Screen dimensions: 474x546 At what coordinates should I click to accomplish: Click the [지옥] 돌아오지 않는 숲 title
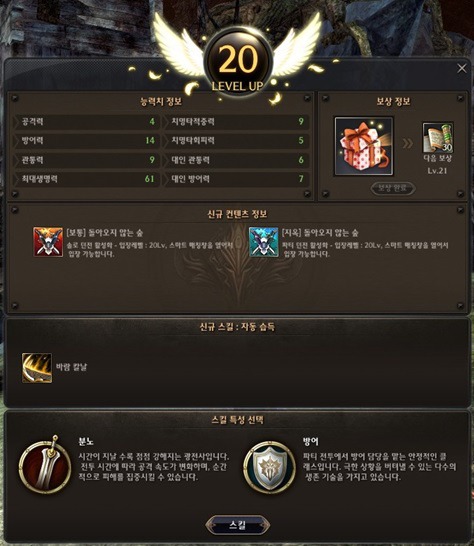click(320, 233)
